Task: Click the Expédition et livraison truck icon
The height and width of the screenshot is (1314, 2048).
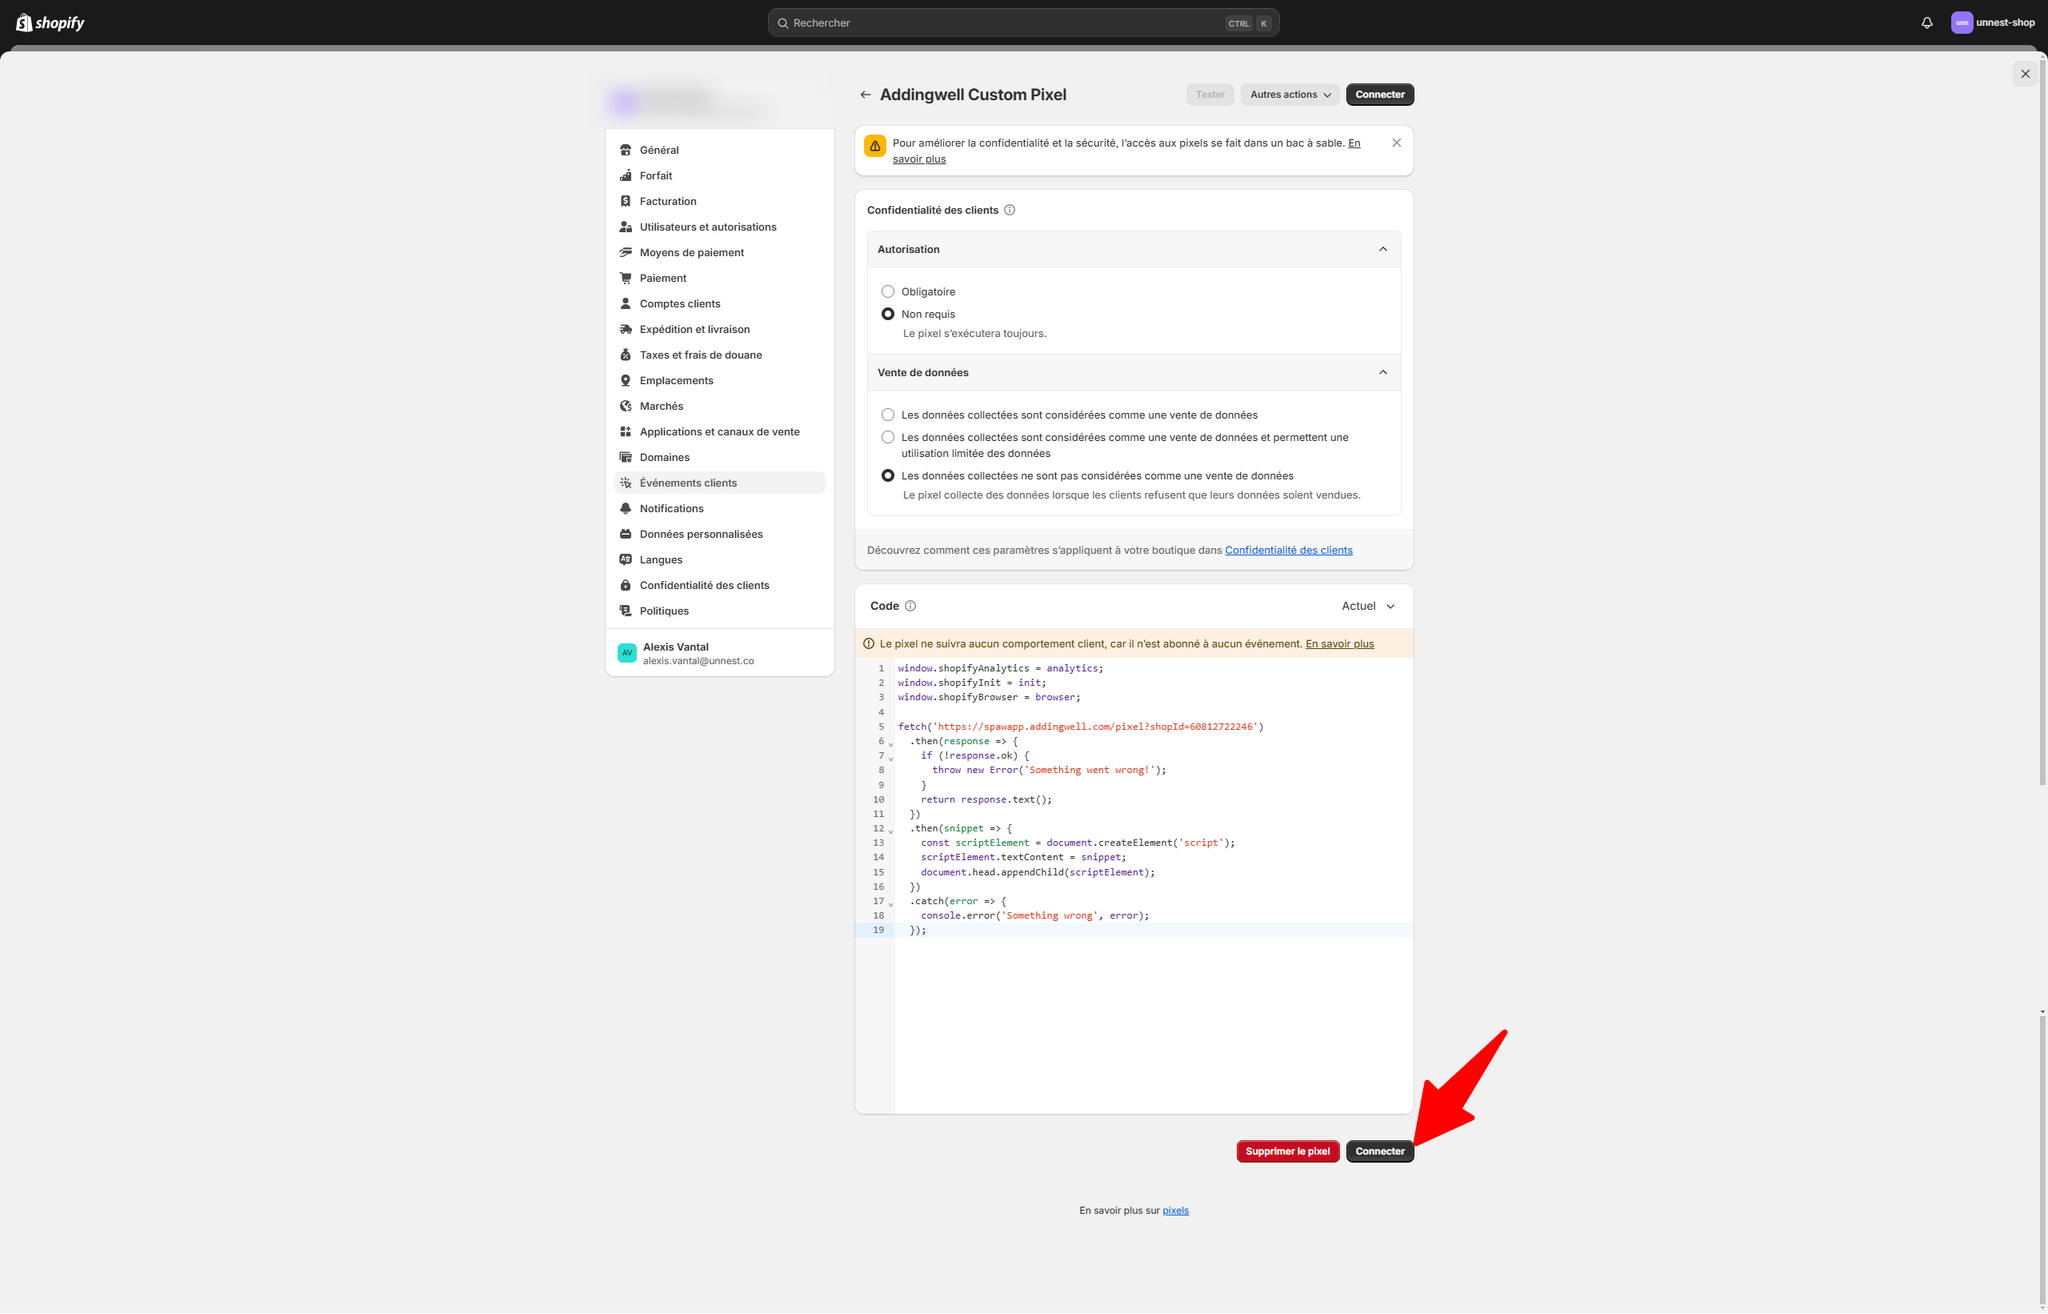Action: pos(626,329)
